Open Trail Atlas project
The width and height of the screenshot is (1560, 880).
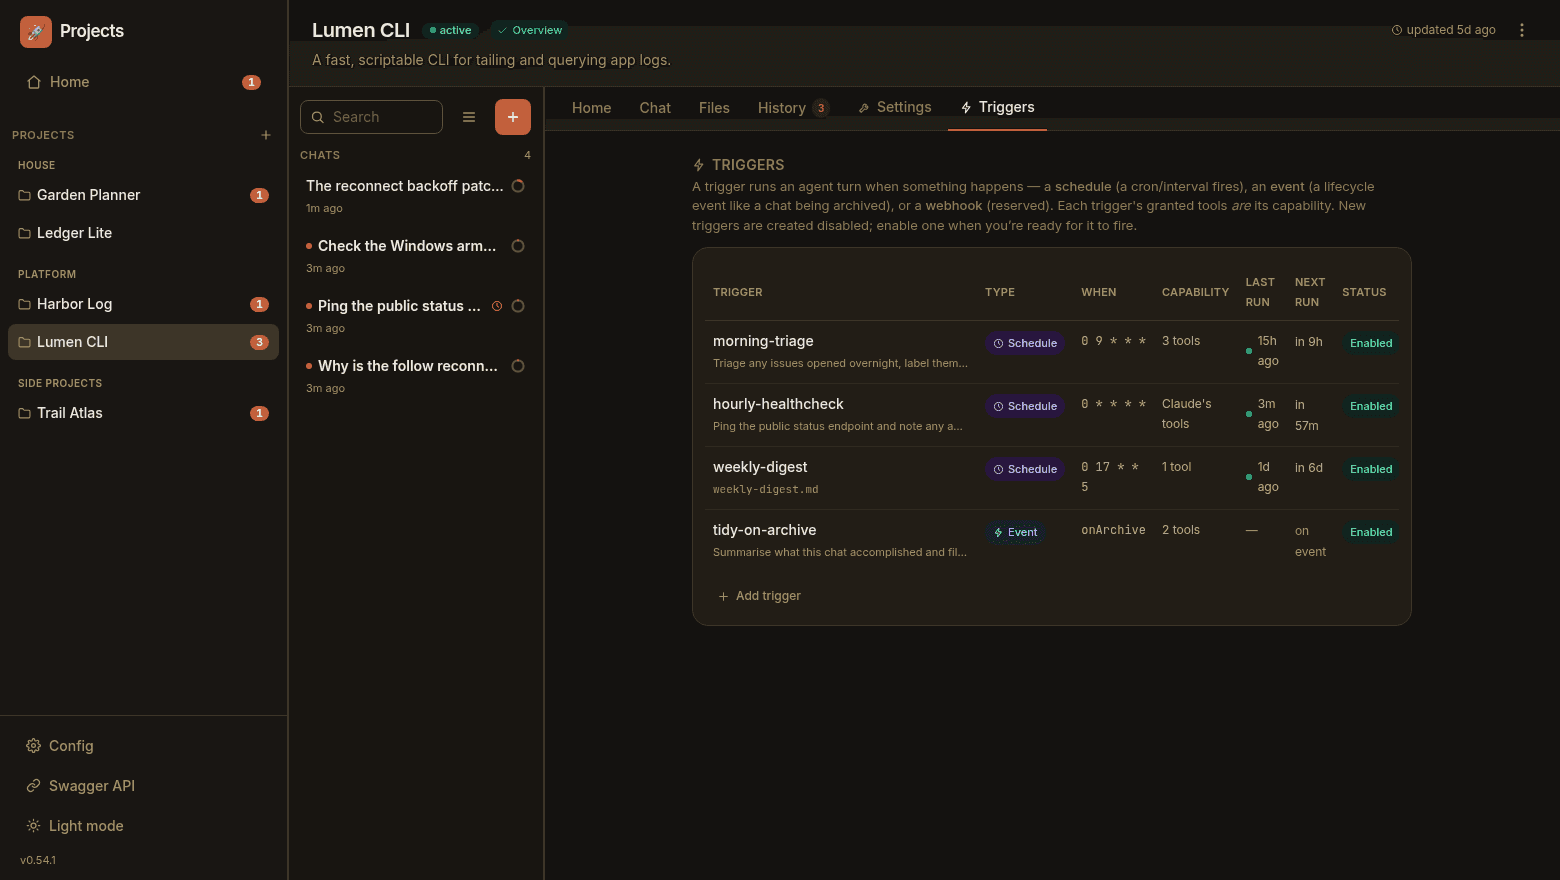pos(143,413)
